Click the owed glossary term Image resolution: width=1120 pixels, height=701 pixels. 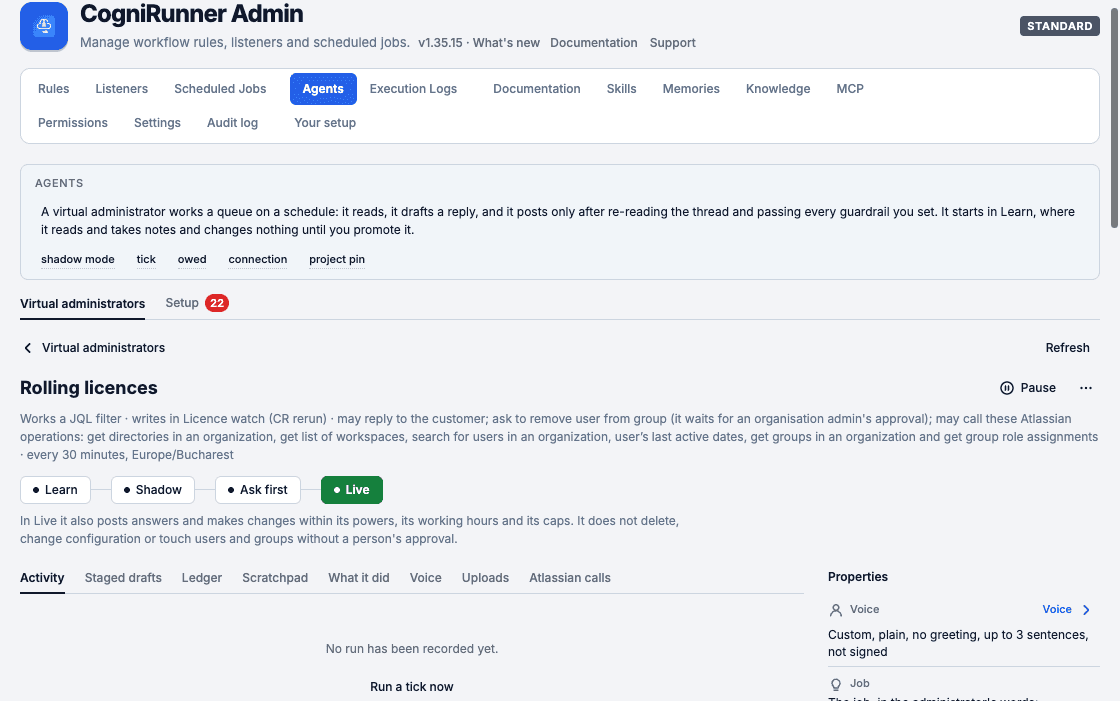pos(192,259)
